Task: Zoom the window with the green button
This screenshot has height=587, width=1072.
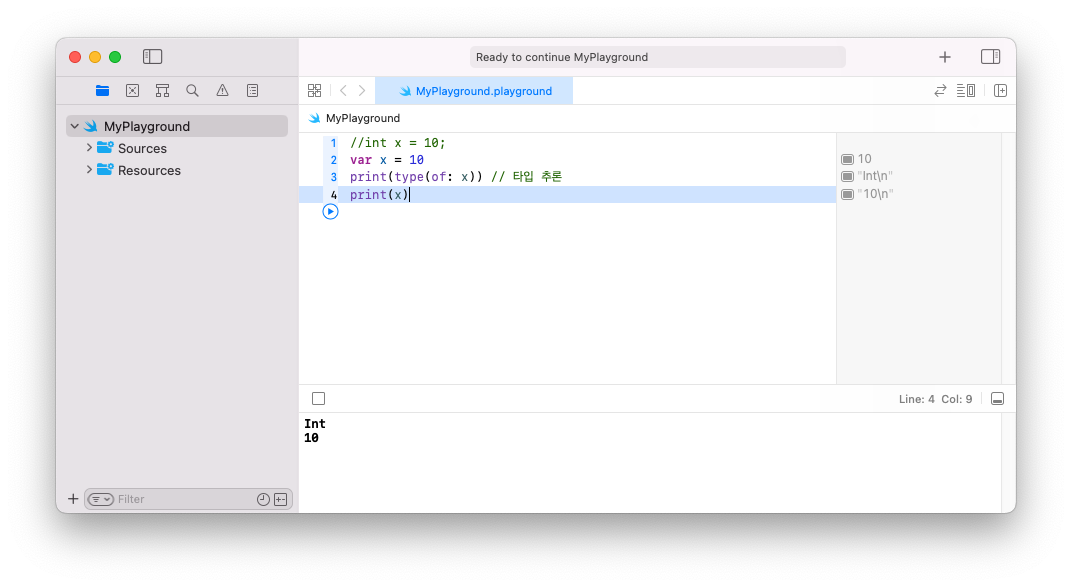Action: pos(115,57)
